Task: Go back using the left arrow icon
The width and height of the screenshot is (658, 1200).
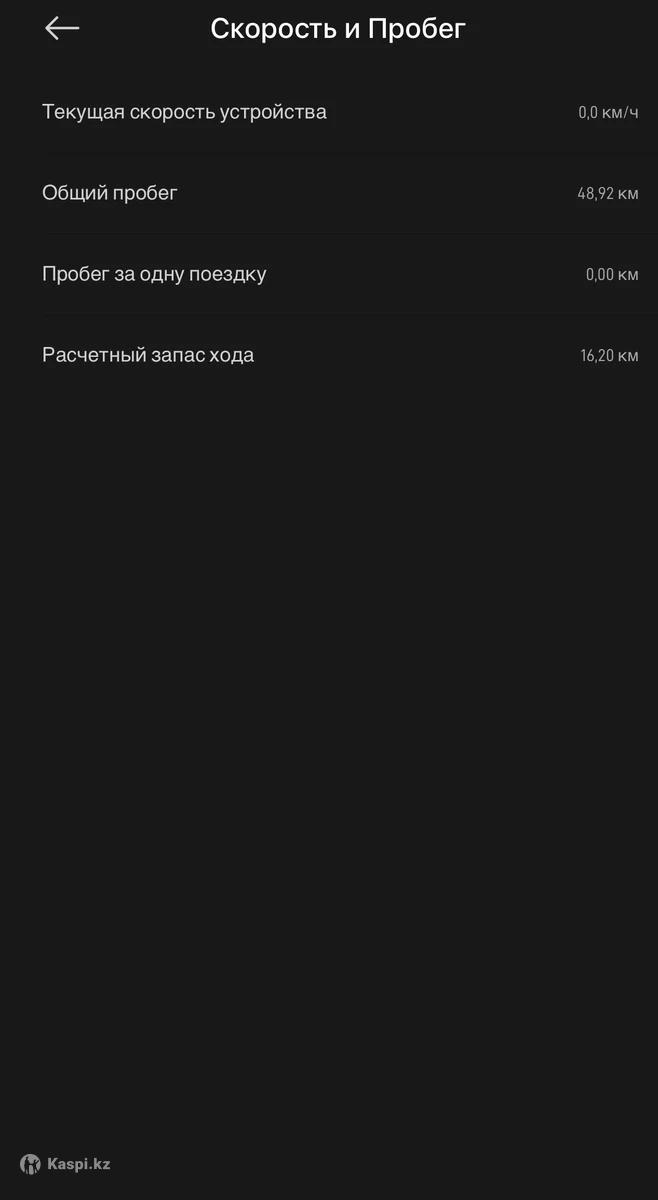Action: 62,29
